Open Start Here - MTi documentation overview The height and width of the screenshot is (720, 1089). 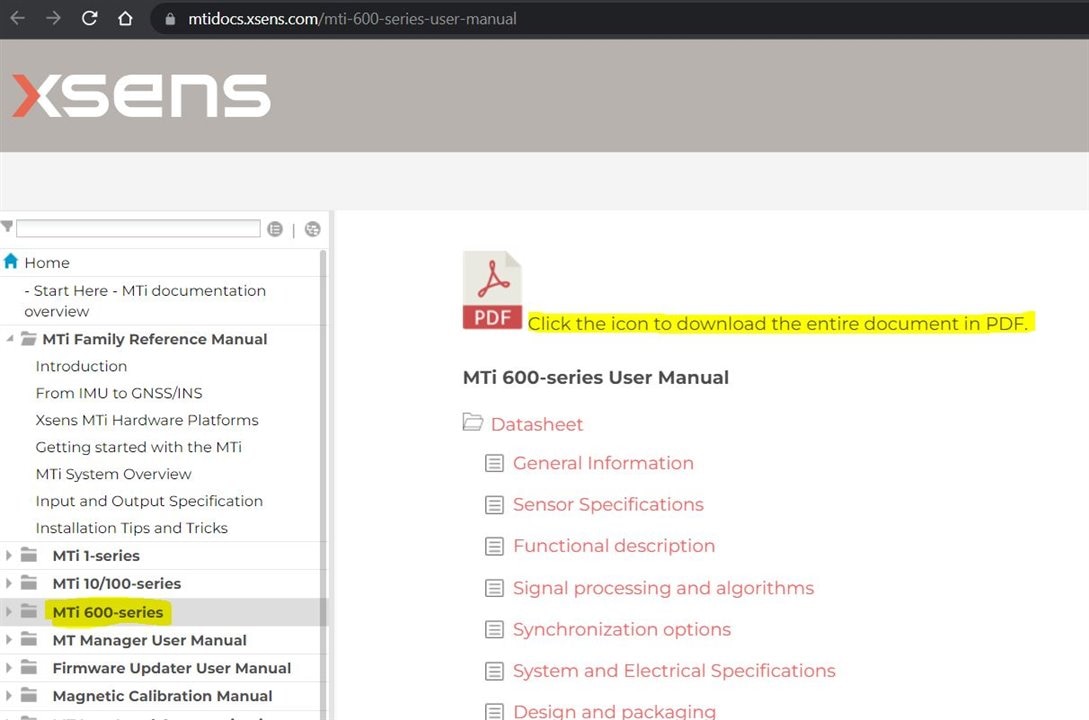145,301
